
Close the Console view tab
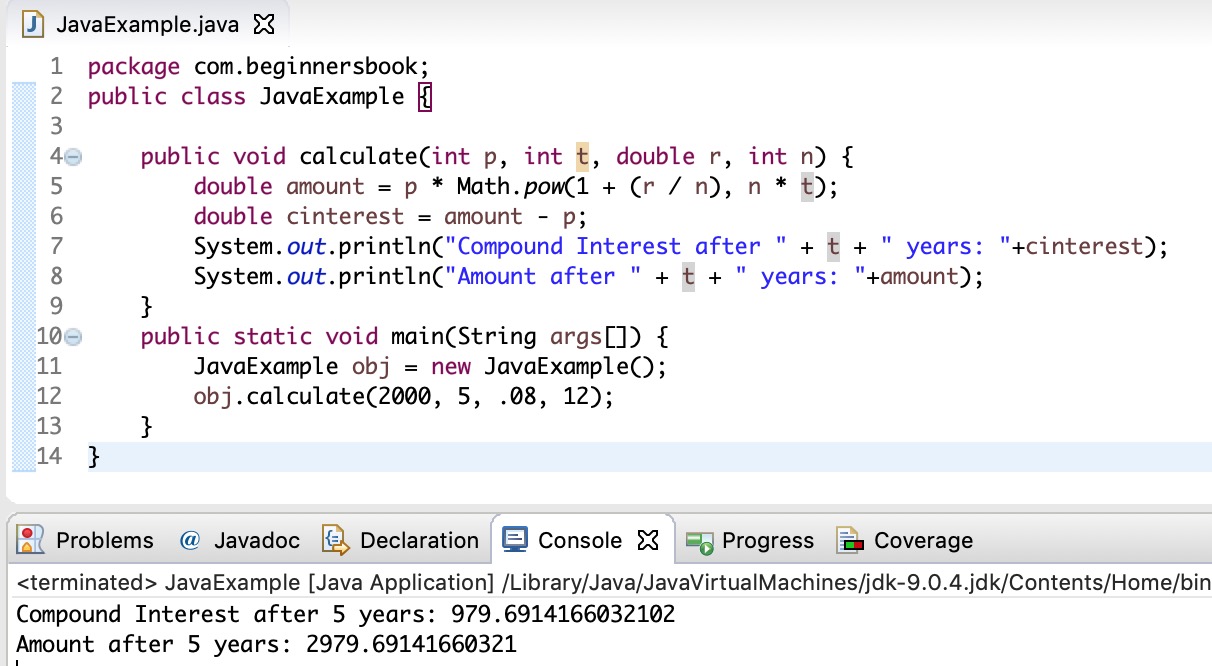click(648, 541)
